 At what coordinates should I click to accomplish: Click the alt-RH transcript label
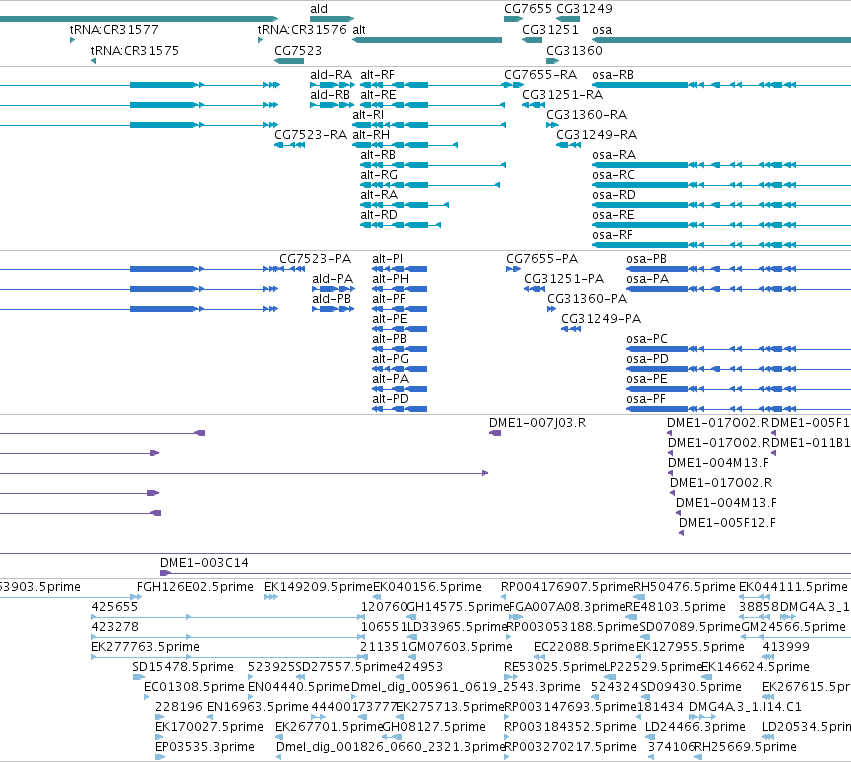pos(371,135)
